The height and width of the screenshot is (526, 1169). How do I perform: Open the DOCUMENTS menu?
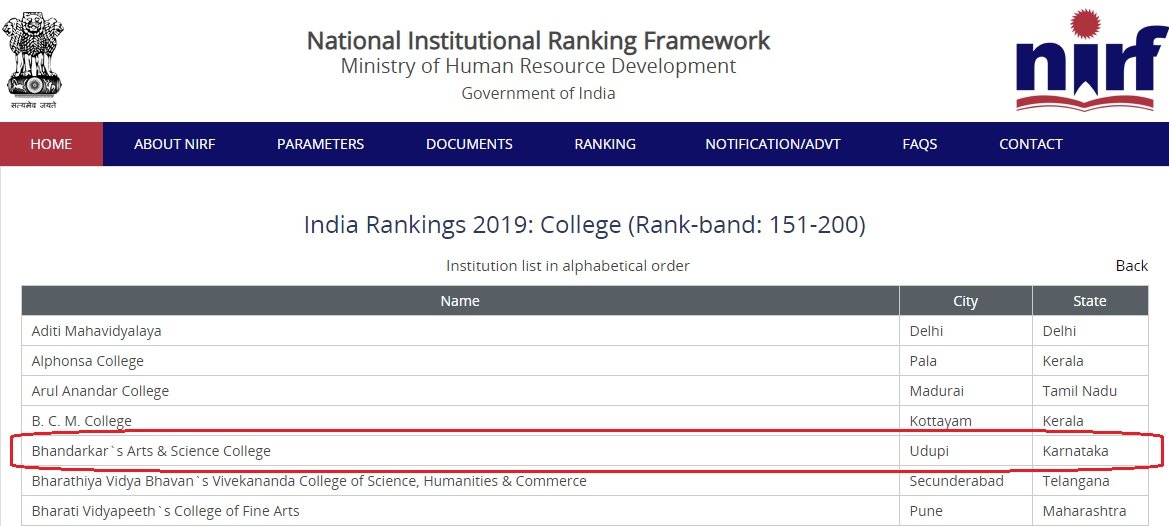(x=469, y=144)
